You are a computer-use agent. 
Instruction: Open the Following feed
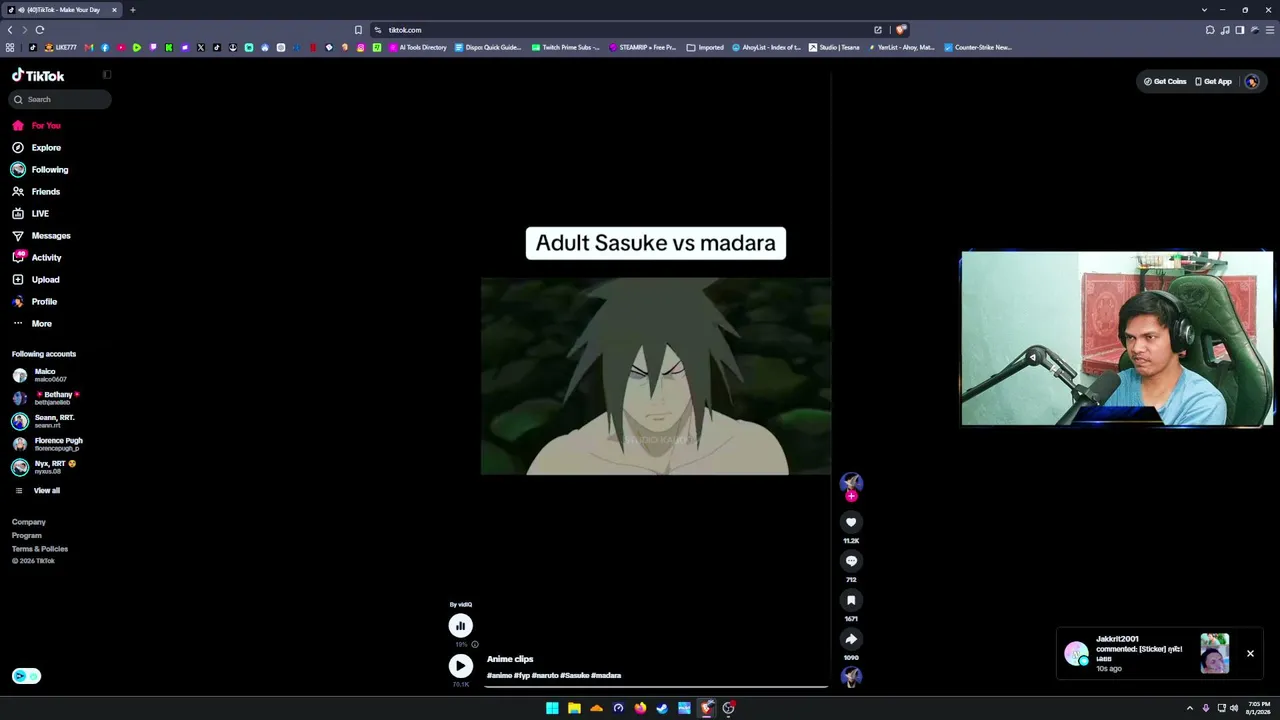40,170
